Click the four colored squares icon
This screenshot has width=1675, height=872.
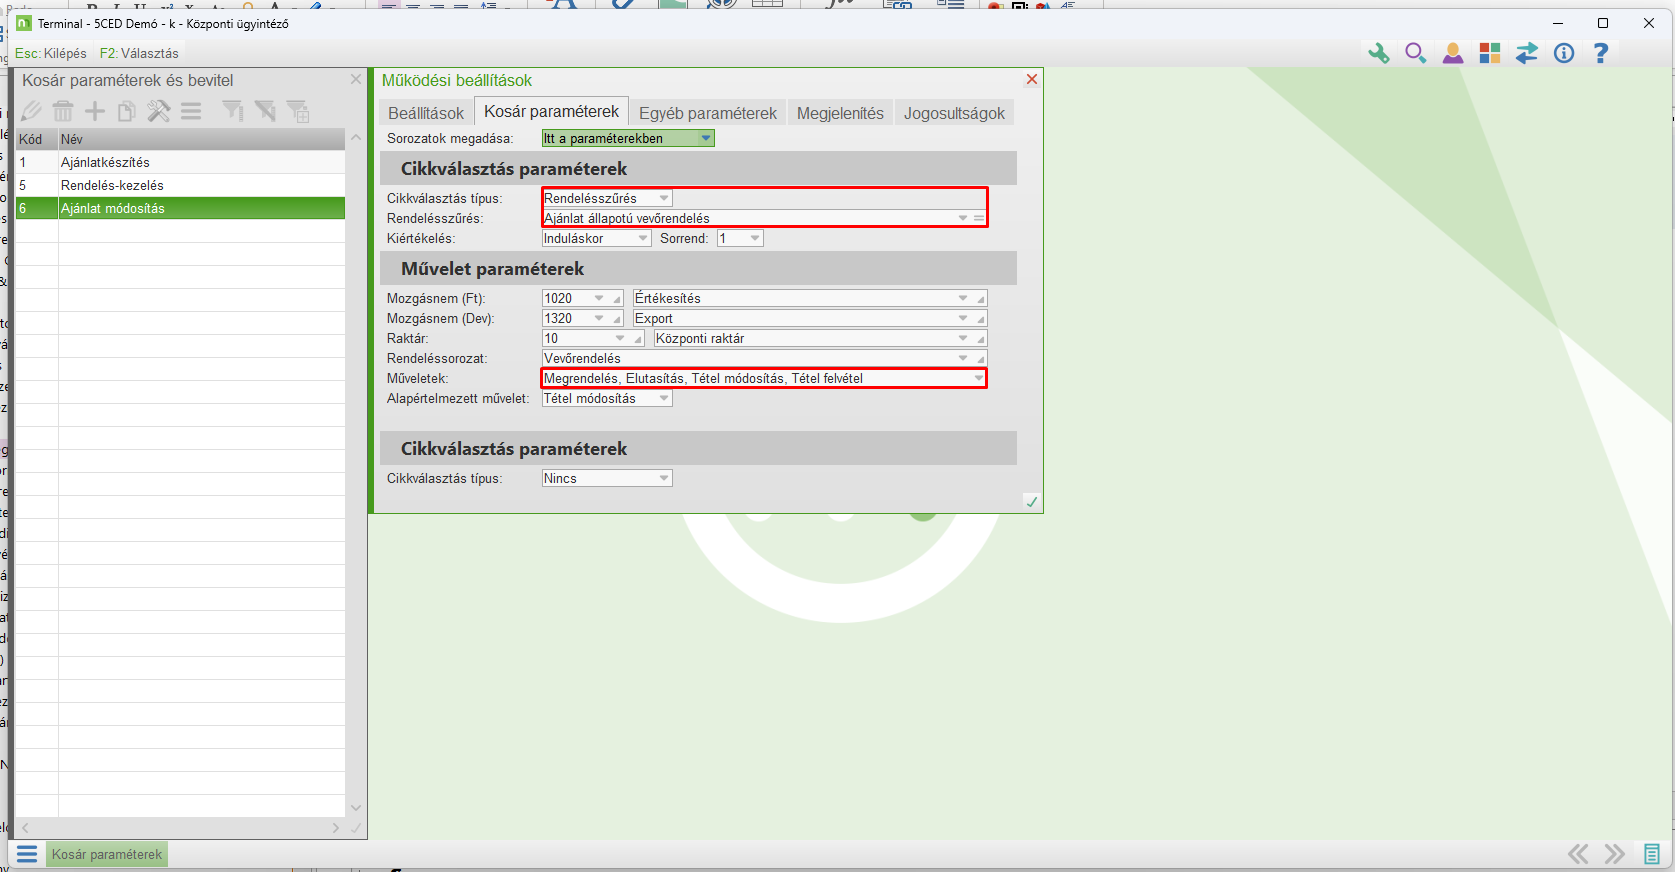pyautogui.click(x=1490, y=53)
